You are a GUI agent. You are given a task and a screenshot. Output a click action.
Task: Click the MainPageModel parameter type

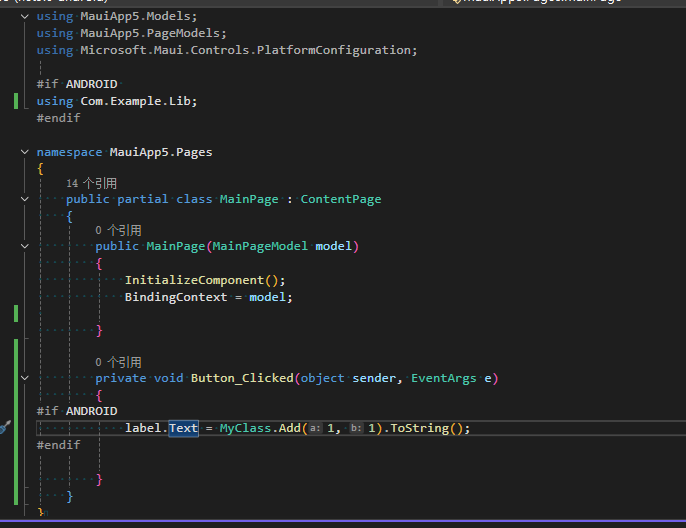pos(260,246)
